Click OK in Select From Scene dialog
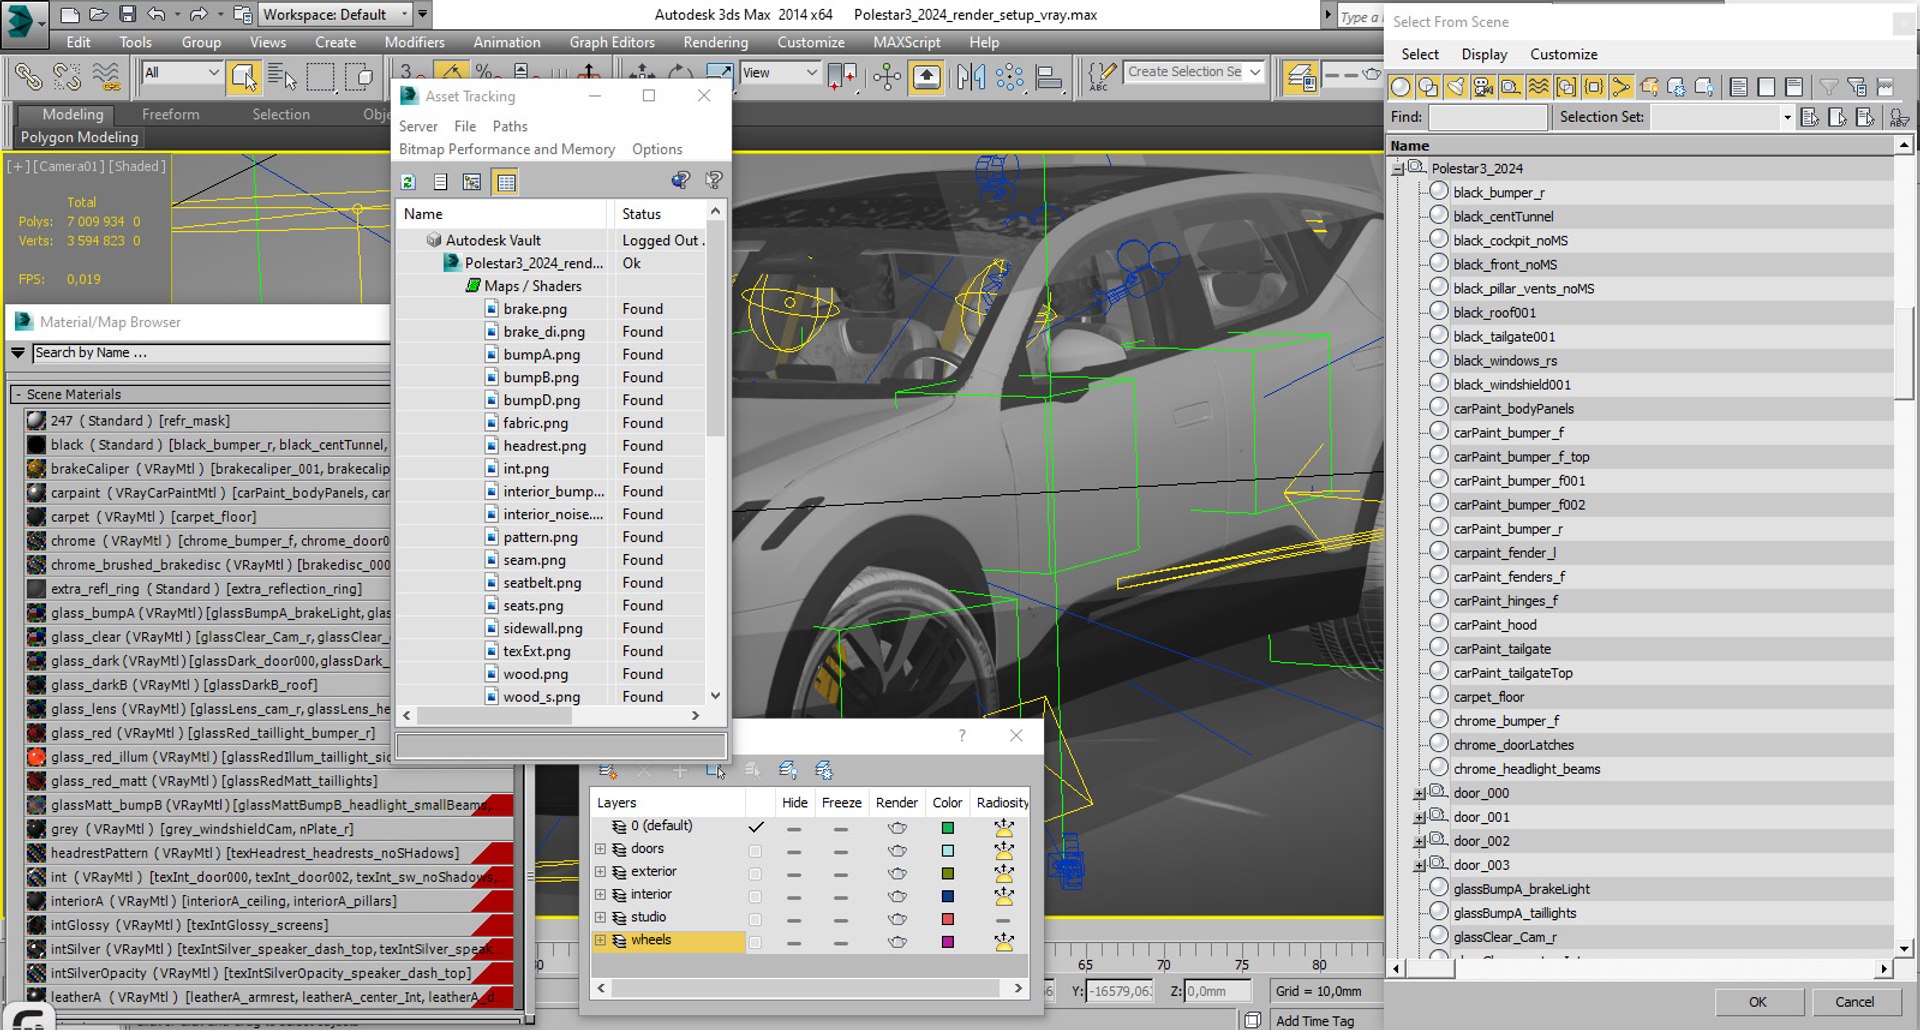 point(1758,1002)
